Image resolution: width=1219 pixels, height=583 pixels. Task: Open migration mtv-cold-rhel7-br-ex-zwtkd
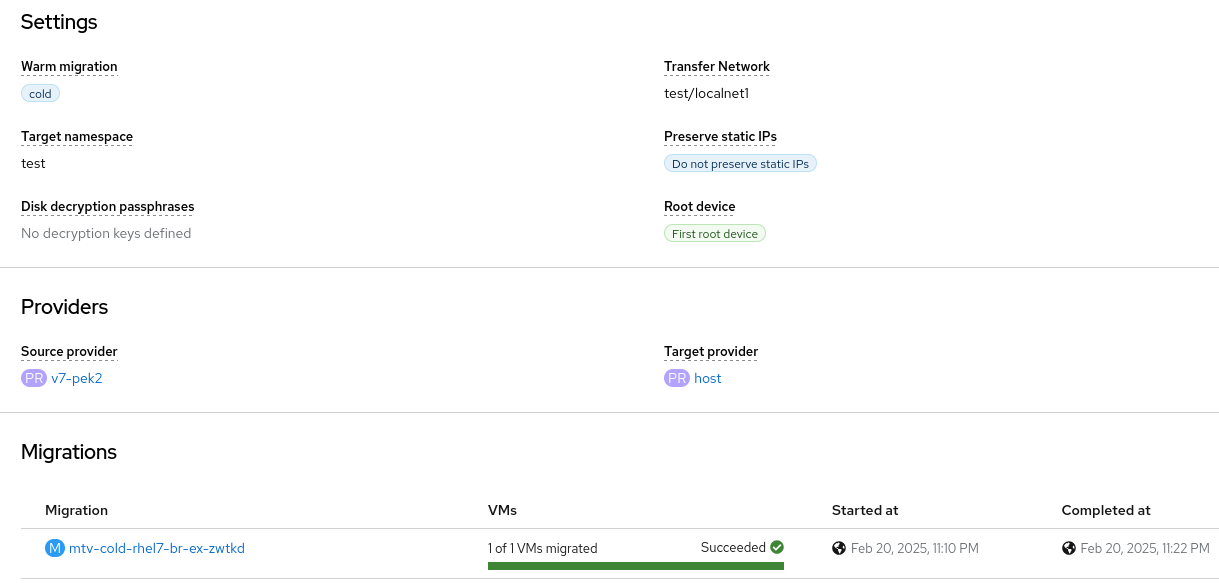tap(157, 548)
